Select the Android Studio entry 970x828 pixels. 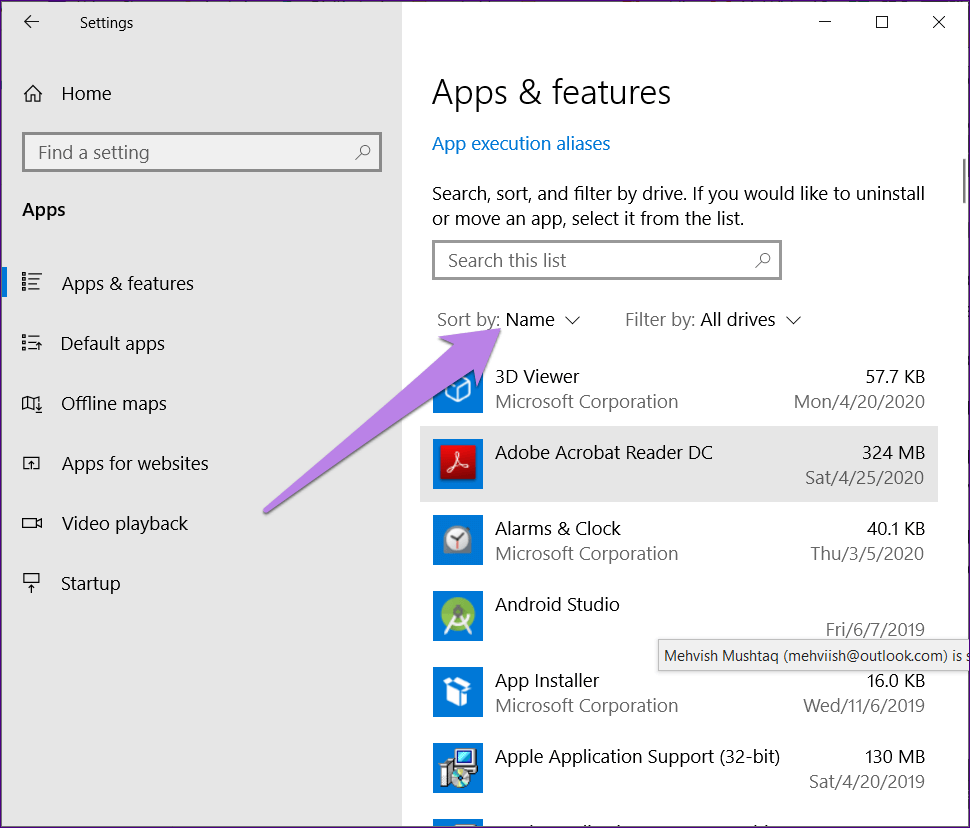point(679,616)
